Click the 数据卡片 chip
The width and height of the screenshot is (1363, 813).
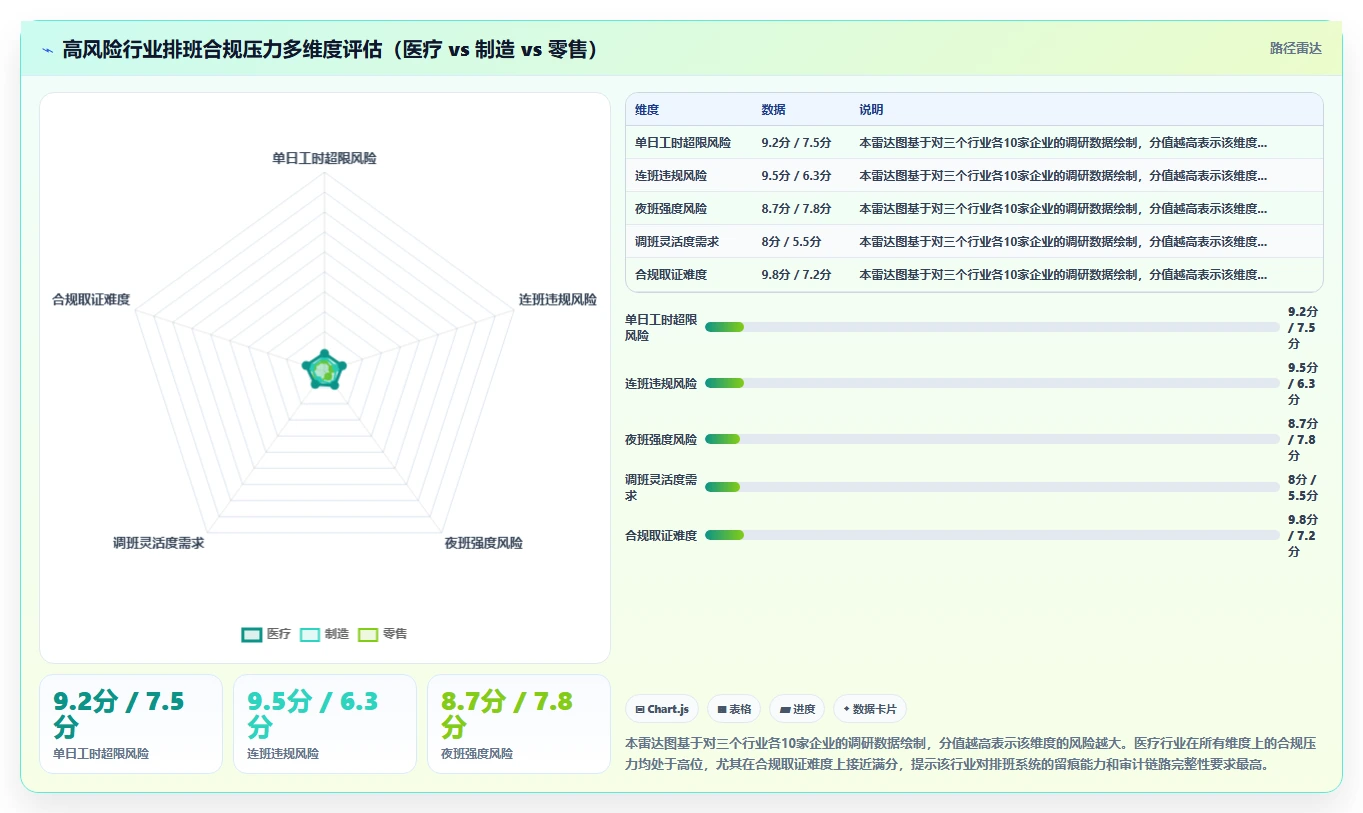point(870,709)
